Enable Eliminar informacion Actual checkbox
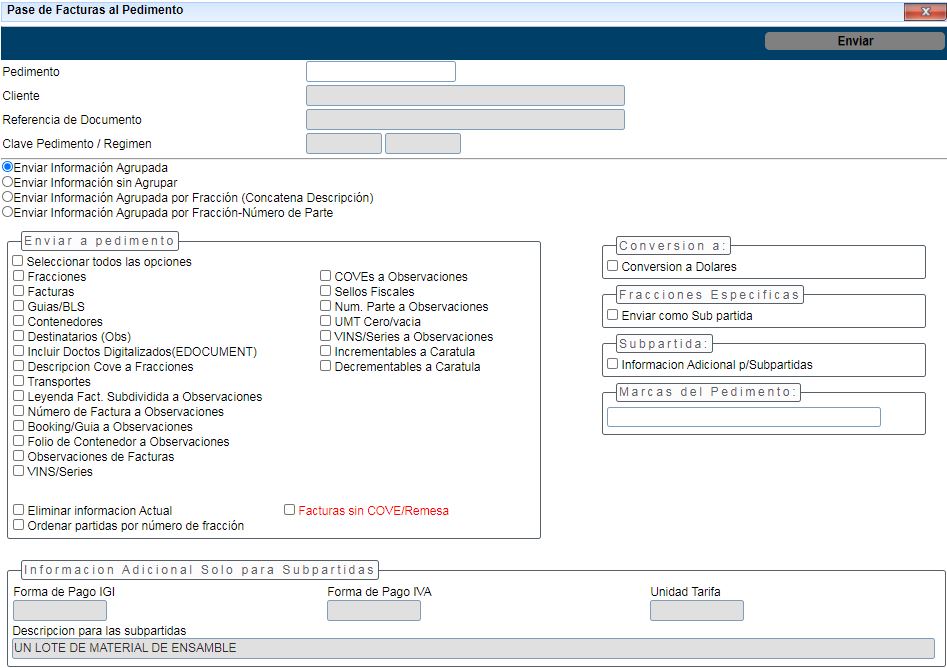 click(x=19, y=510)
